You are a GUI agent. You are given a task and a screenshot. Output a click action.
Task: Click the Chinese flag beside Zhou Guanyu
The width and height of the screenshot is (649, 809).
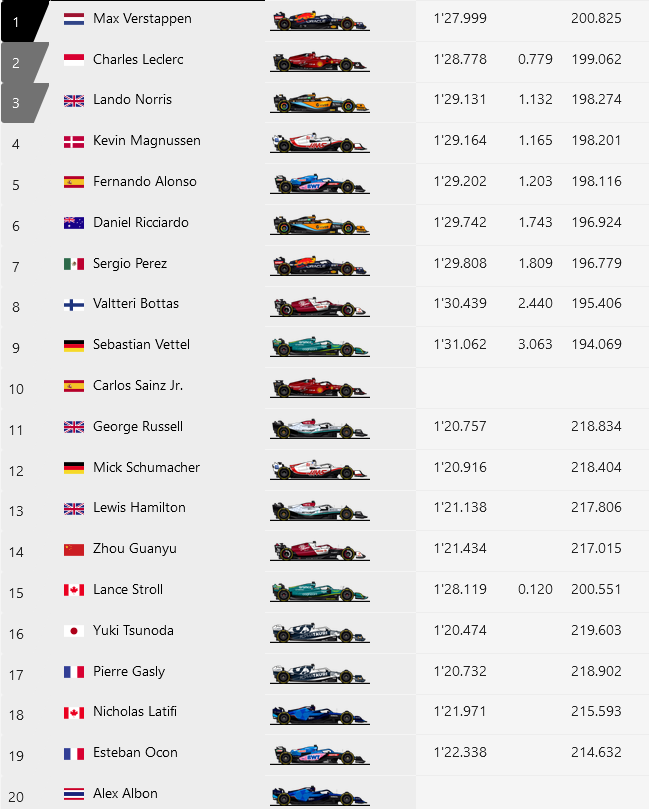[73, 549]
